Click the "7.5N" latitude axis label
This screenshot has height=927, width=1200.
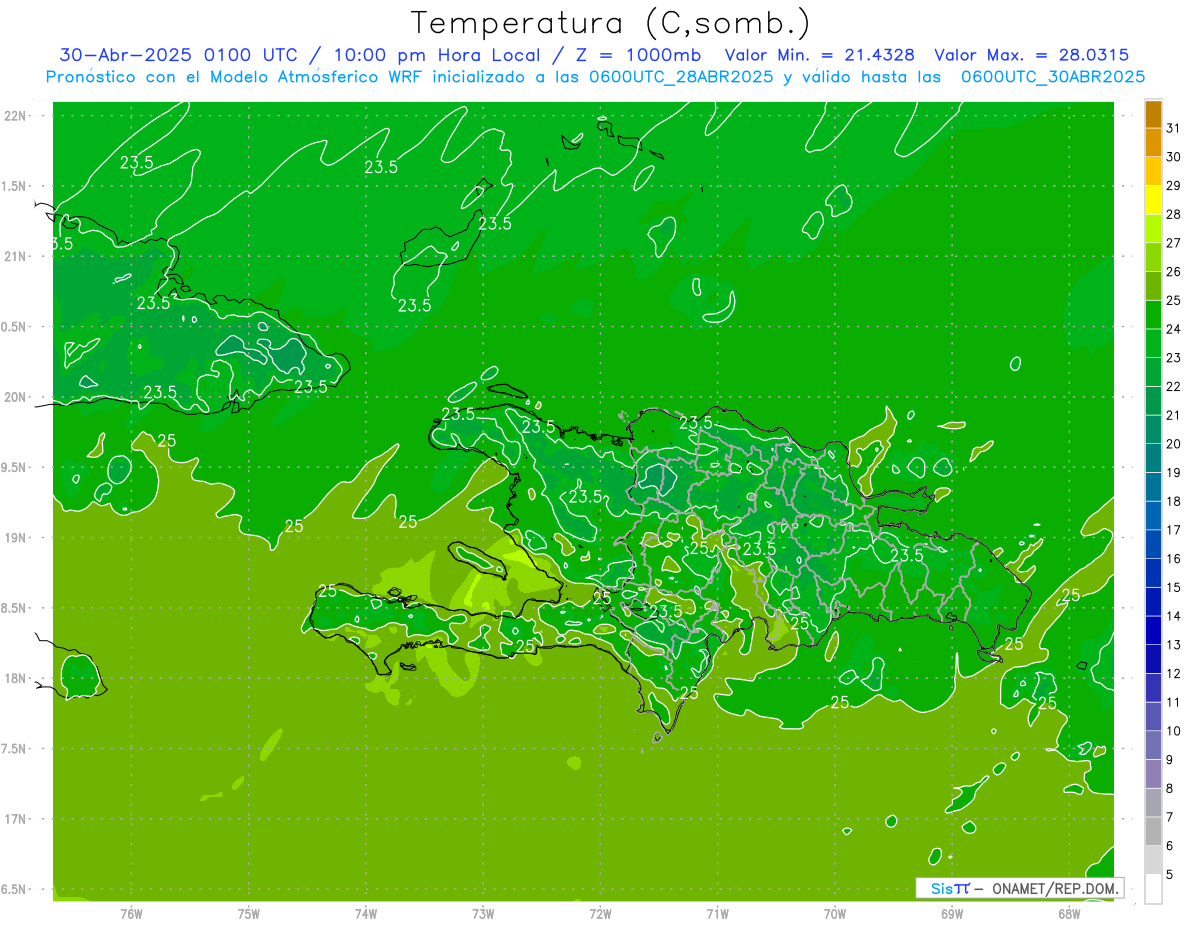(x=15, y=749)
